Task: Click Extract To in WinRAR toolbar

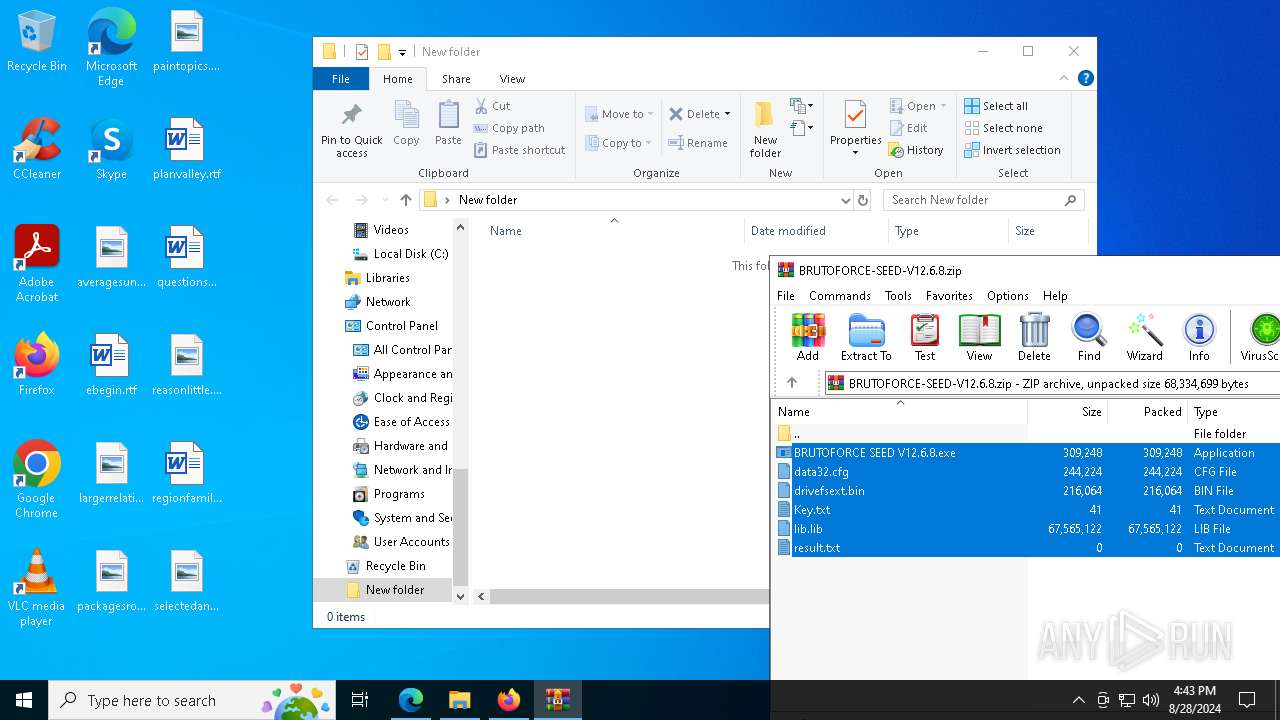Action: [x=866, y=337]
